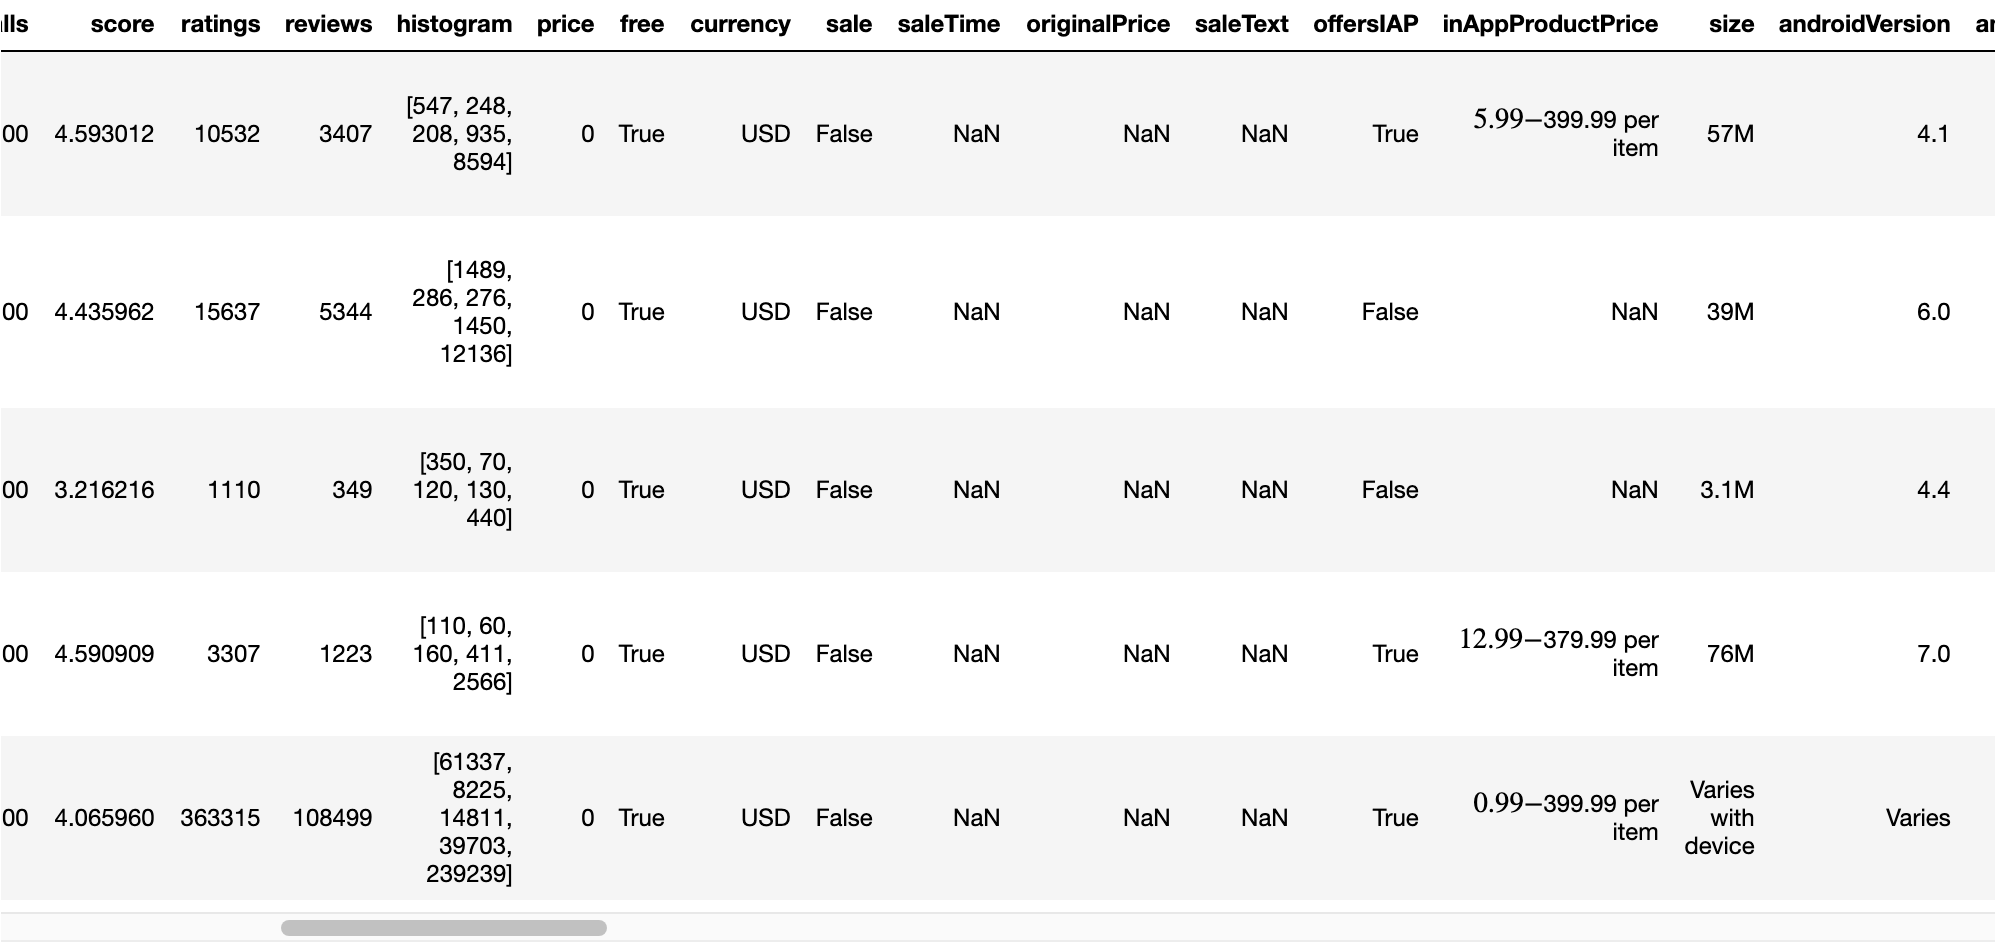Click the size column header
The height and width of the screenshot is (947, 1997).
pyautogui.click(x=1731, y=24)
